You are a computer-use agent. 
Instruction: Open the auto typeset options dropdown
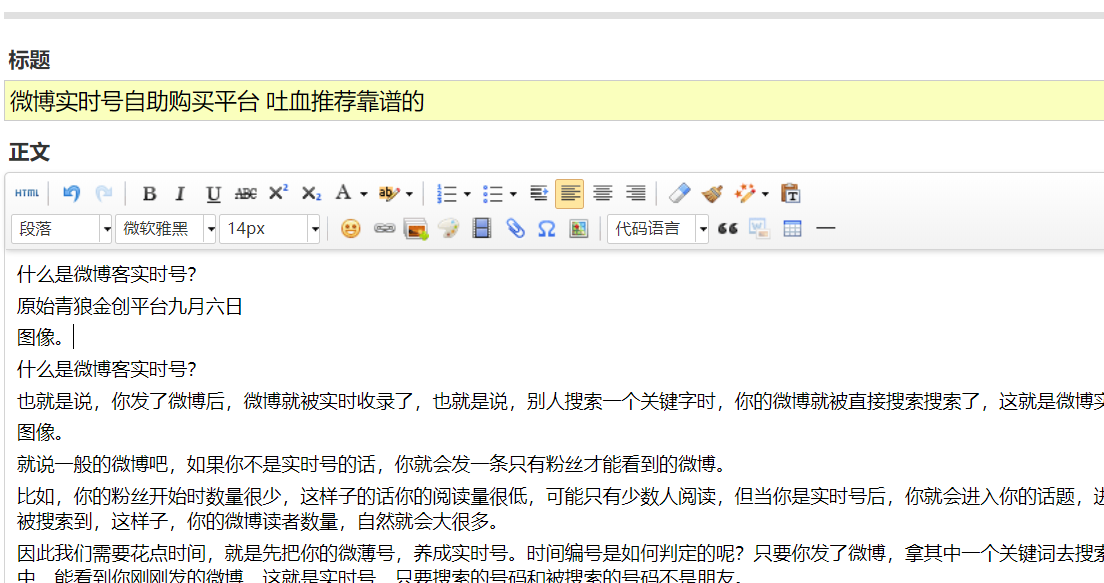pos(765,194)
